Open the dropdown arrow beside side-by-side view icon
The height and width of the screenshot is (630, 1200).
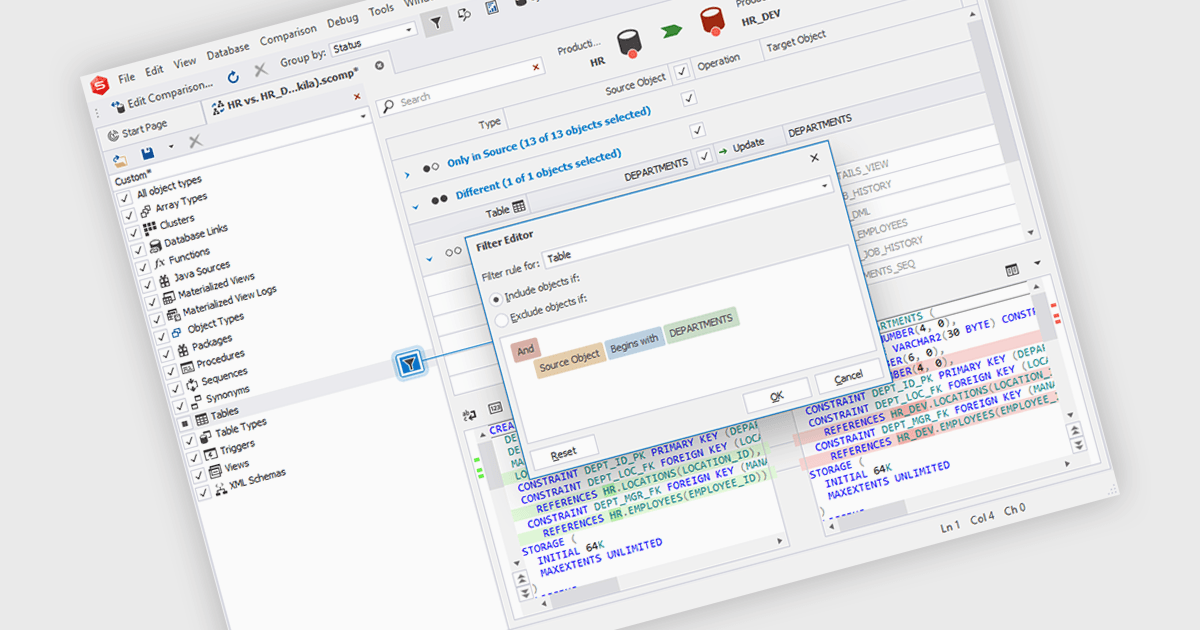(1035, 265)
